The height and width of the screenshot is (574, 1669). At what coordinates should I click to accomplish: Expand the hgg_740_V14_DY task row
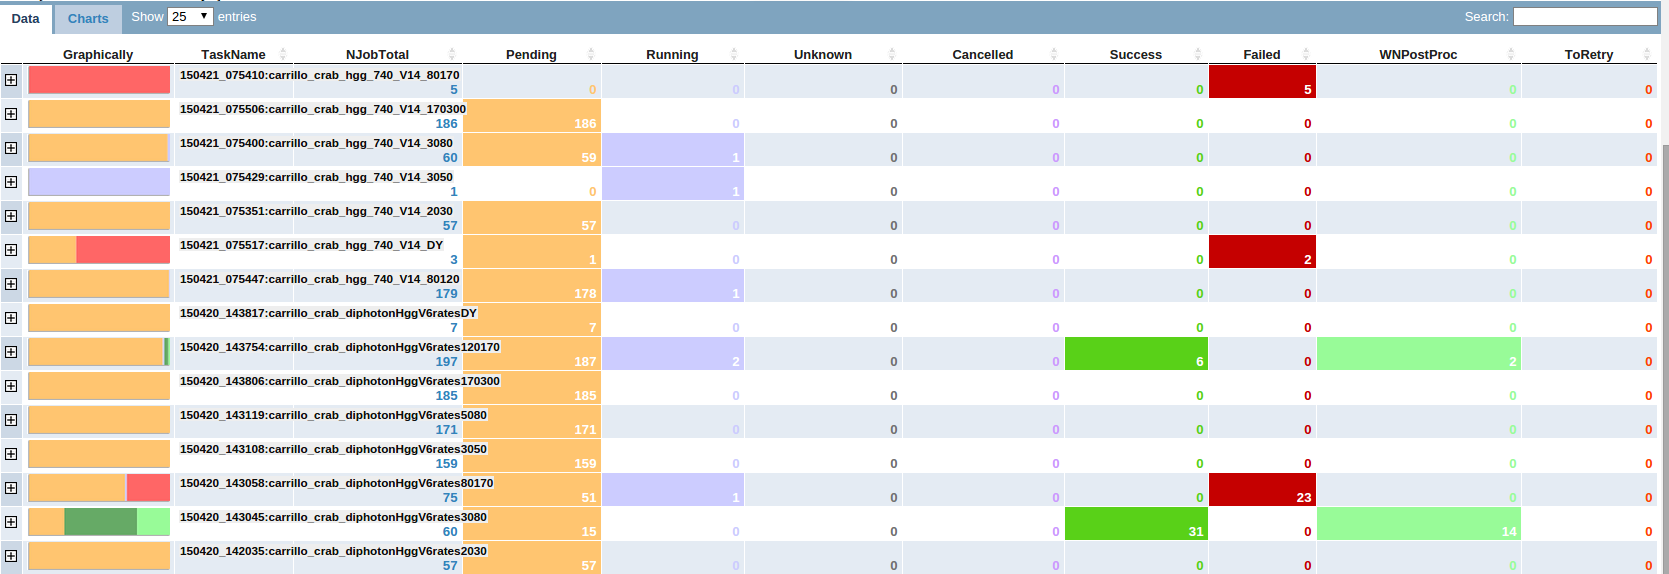[x=11, y=250]
